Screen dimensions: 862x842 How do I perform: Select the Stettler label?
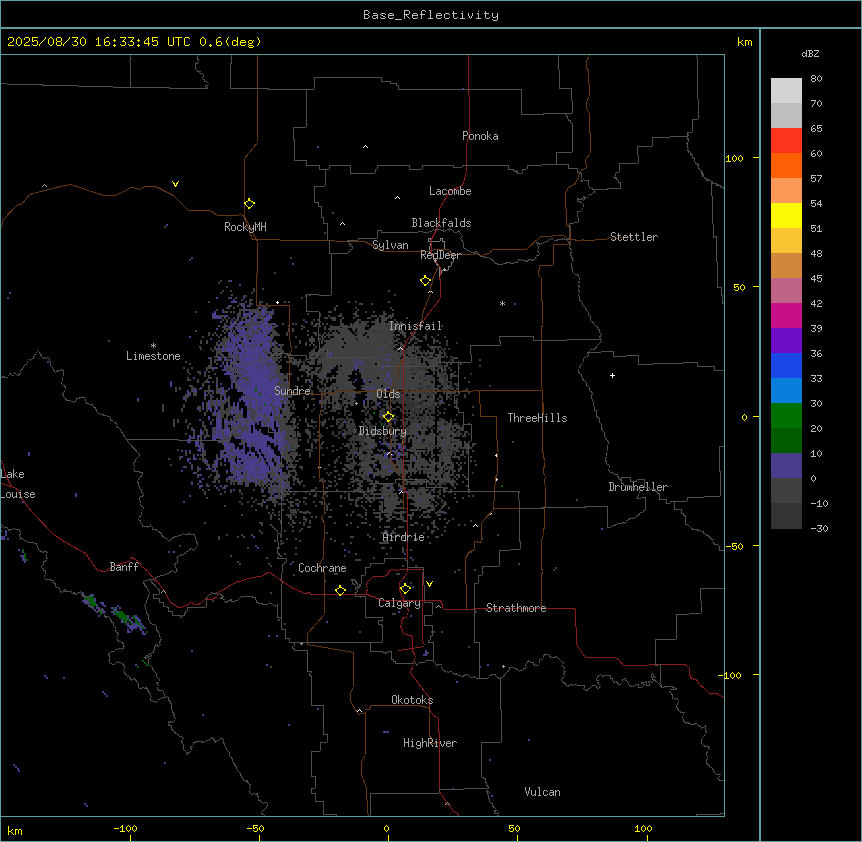click(x=634, y=237)
